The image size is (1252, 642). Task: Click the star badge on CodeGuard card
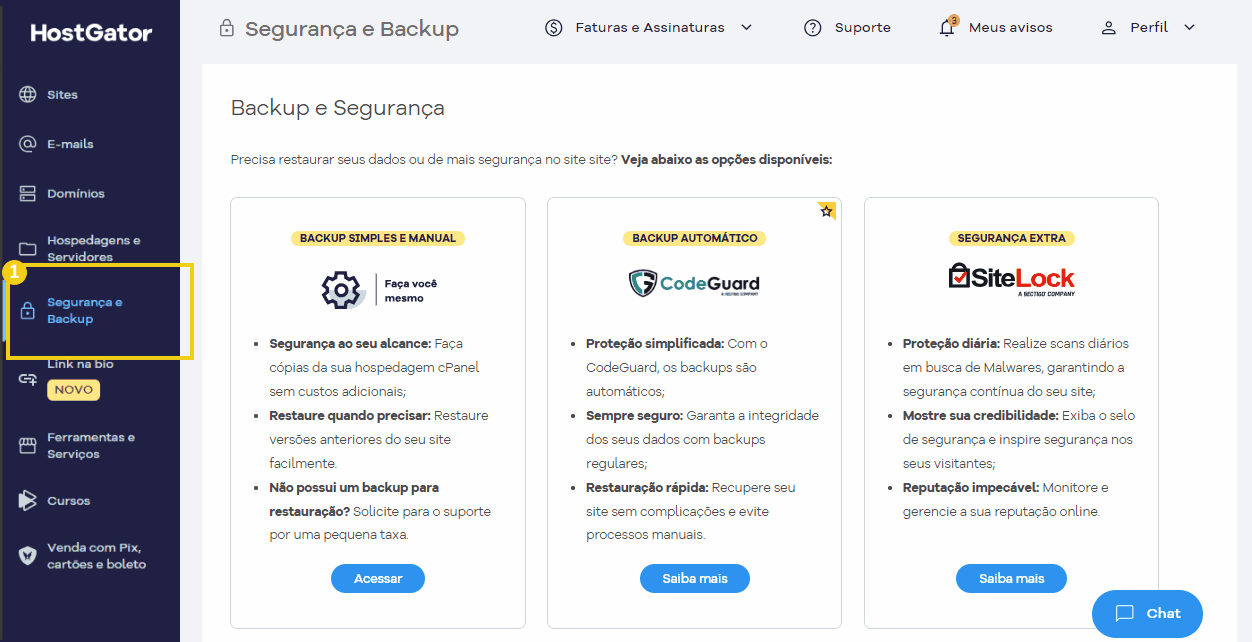[x=826, y=211]
